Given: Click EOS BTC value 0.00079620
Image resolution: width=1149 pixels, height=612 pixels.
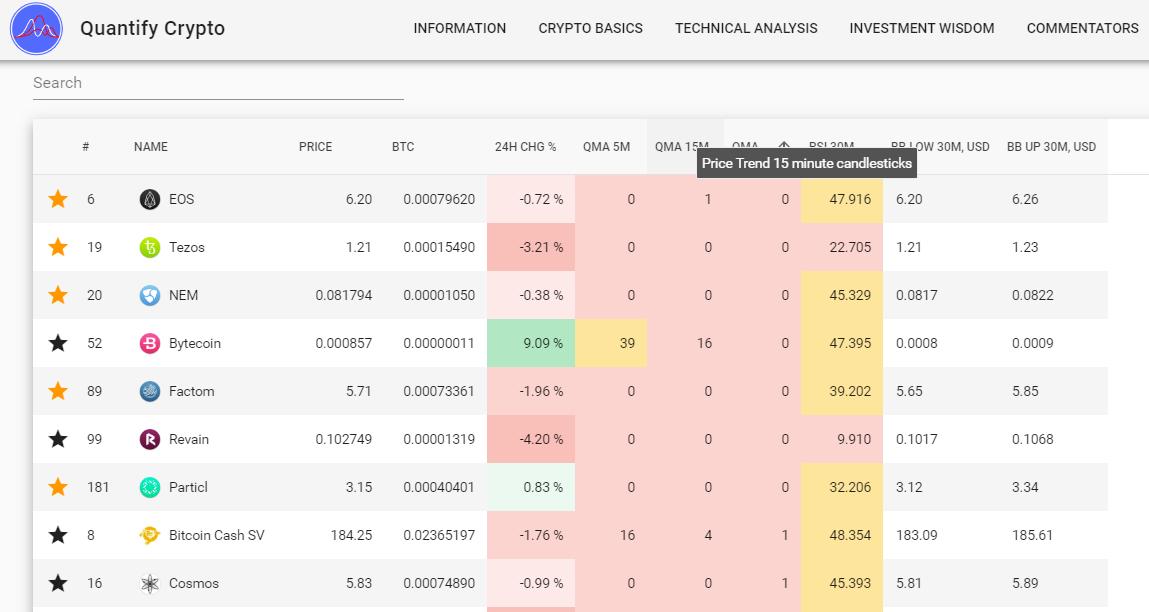Looking at the screenshot, I should [439, 199].
